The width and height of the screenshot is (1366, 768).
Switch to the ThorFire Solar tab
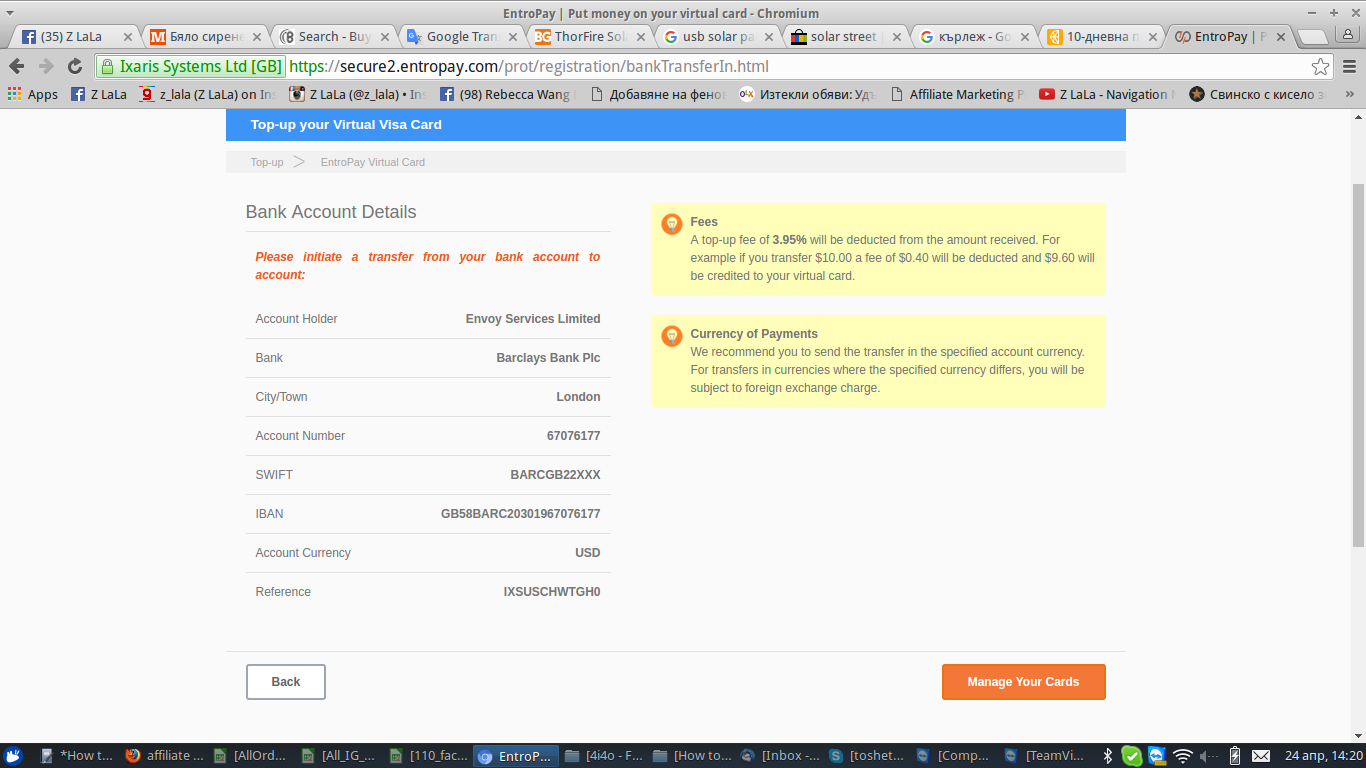pyautogui.click(x=590, y=37)
